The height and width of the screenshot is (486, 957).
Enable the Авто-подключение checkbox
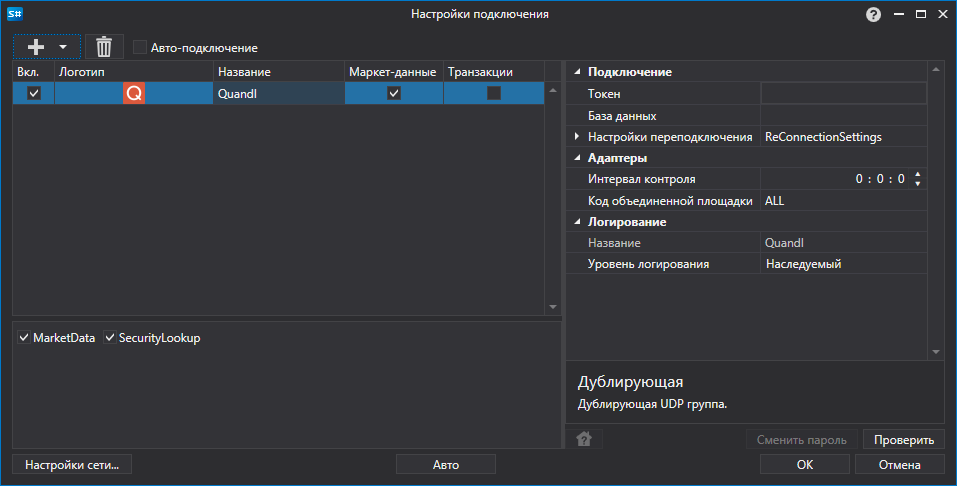click(x=140, y=48)
